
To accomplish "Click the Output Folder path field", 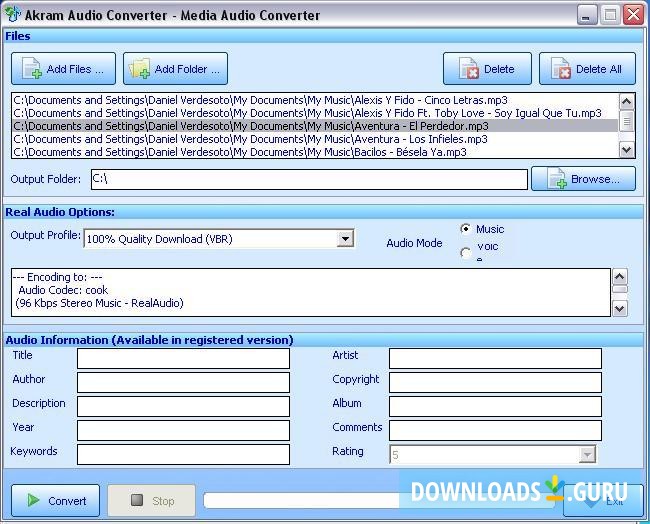I will click(x=309, y=180).
